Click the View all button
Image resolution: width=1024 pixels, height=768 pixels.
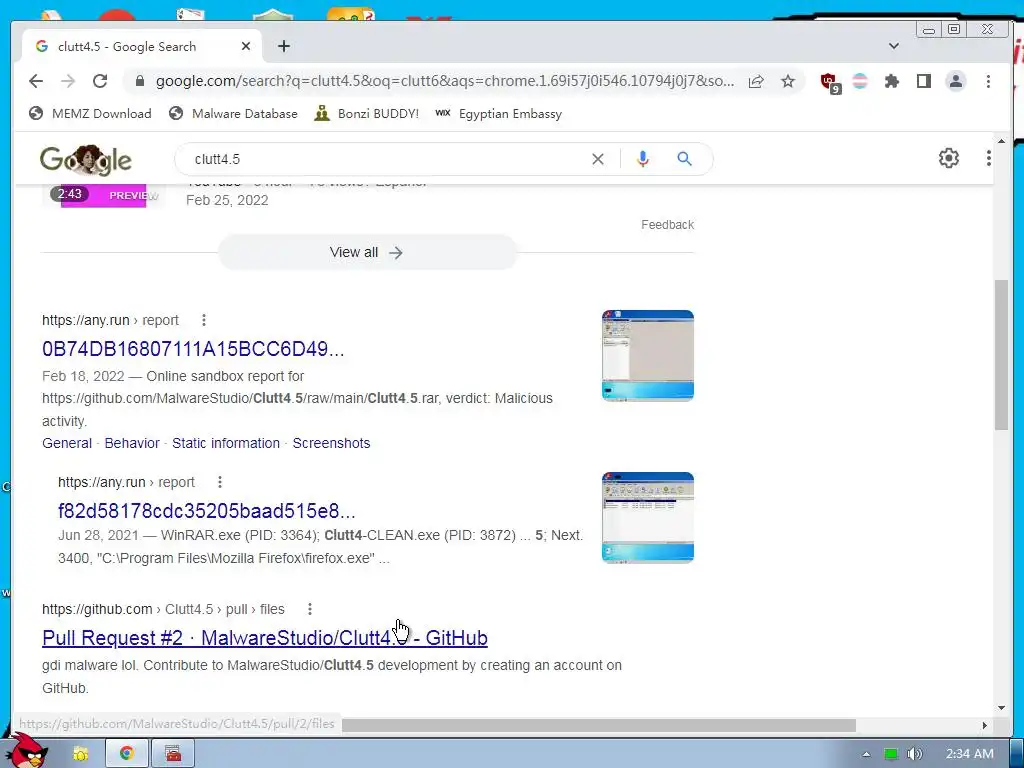point(367,252)
